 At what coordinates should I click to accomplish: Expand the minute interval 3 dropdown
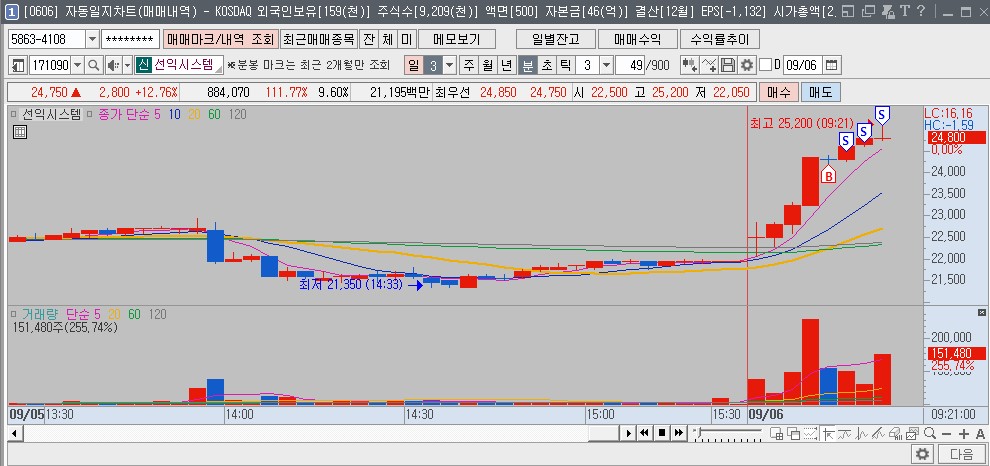click(606, 65)
